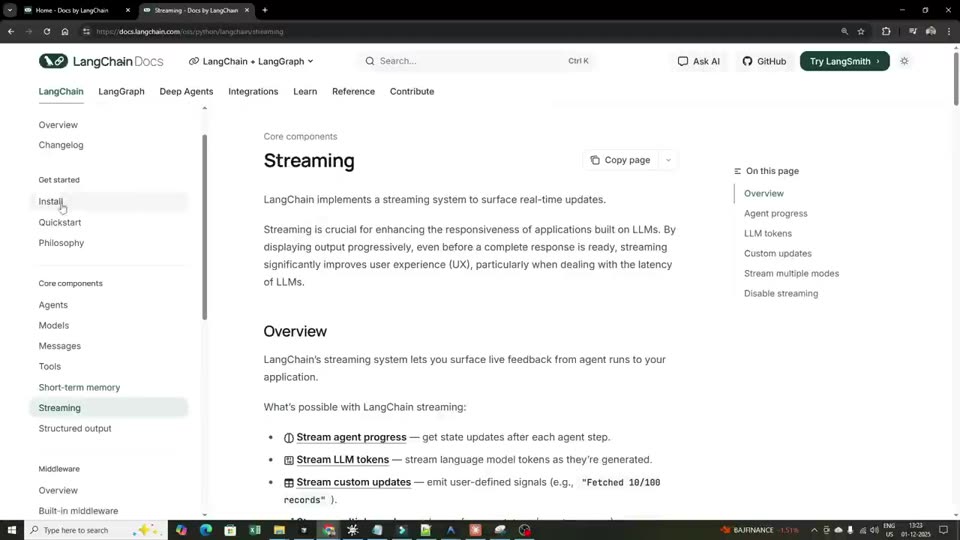The height and width of the screenshot is (540, 960).
Task: Focus the Search docs field
Action: (476, 61)
